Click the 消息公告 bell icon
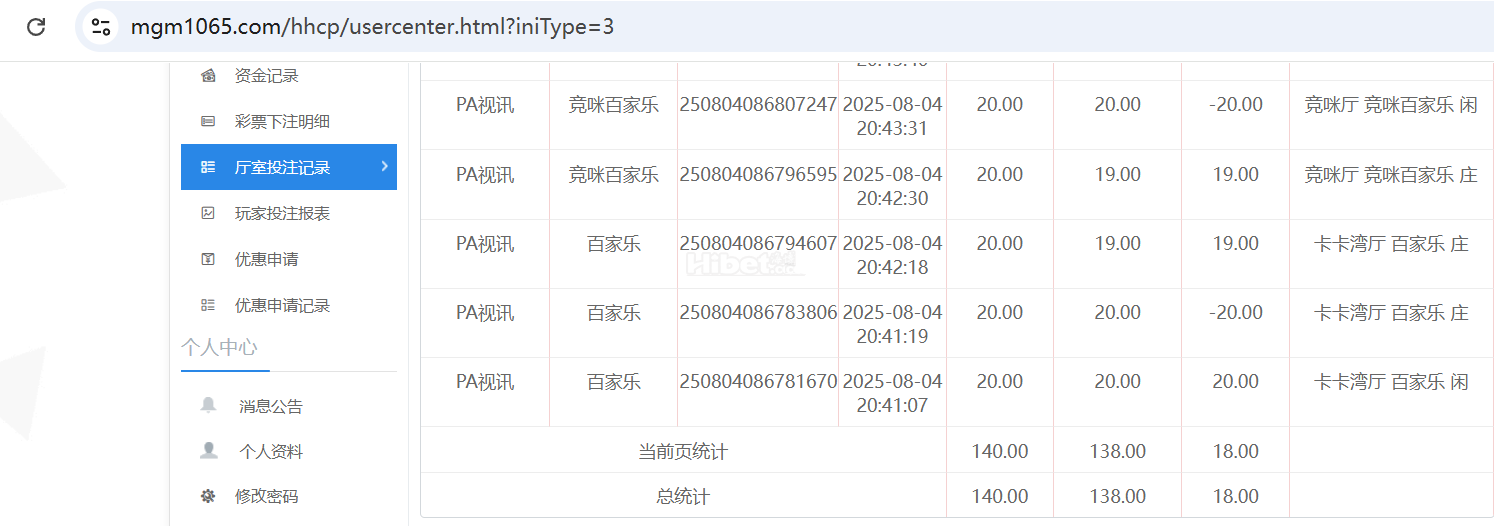 pyautogui.click(x=208, y=405)
